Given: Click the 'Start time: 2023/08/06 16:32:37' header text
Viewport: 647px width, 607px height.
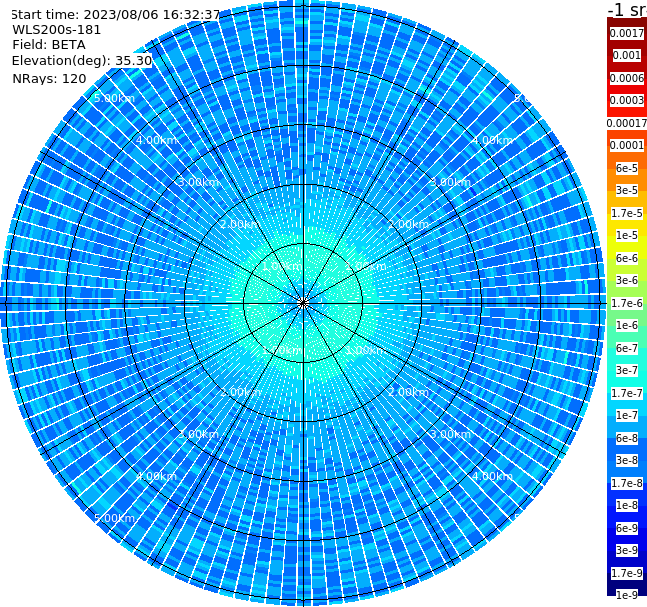Looking at the screenshot, I should [x=116, y=15].
